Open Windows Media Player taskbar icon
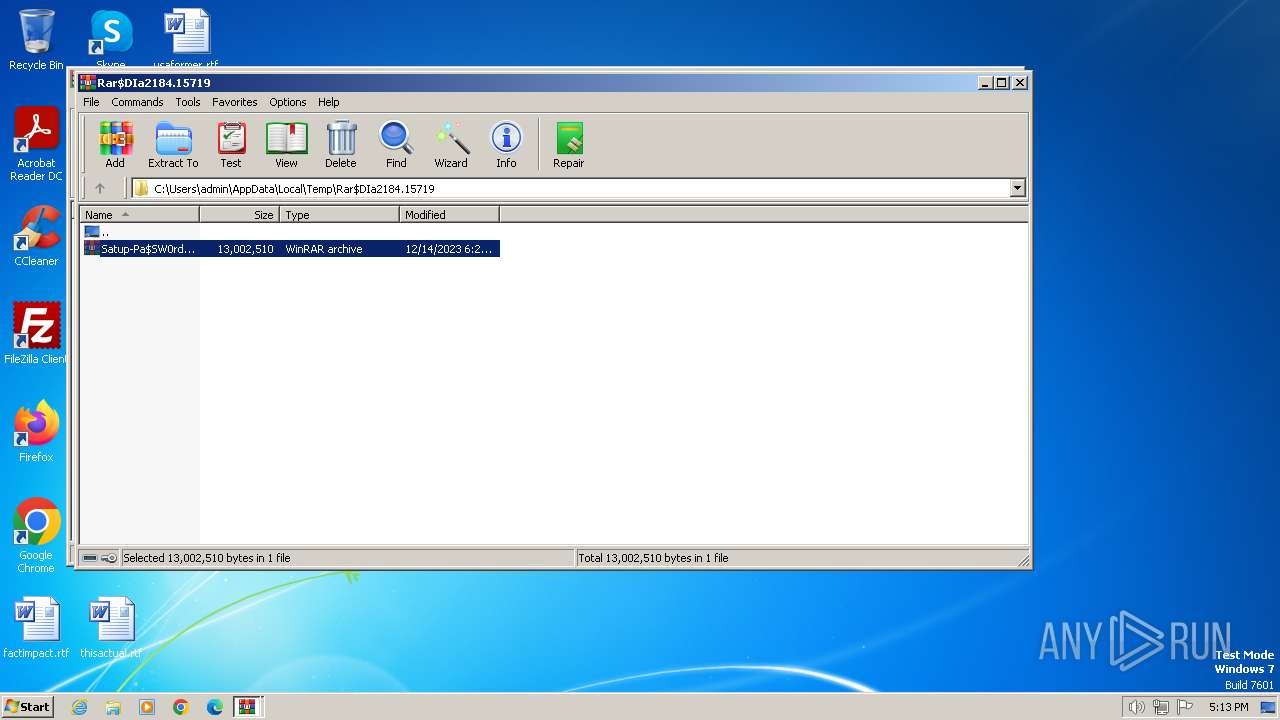Viewport: 1280px width, 720px height. (x=147, y=707)
